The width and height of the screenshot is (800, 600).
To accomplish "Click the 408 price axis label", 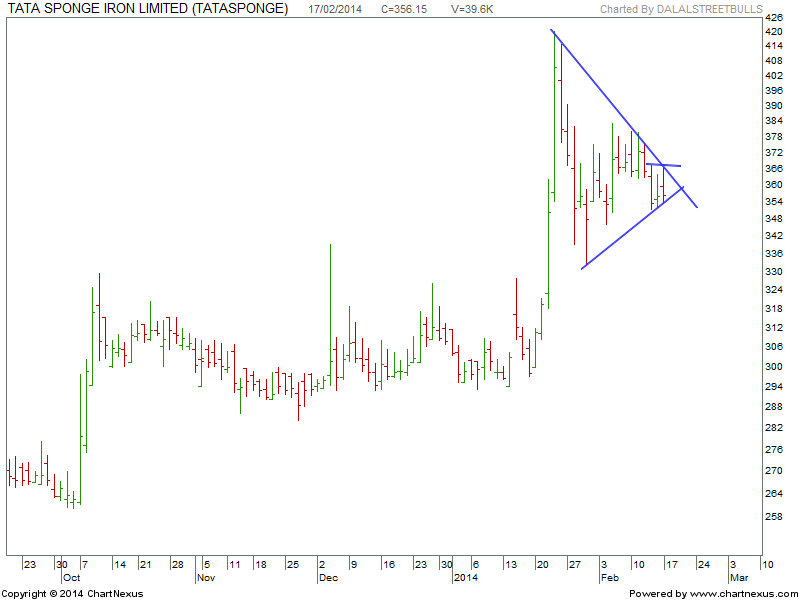I will (x=774, y=61).
